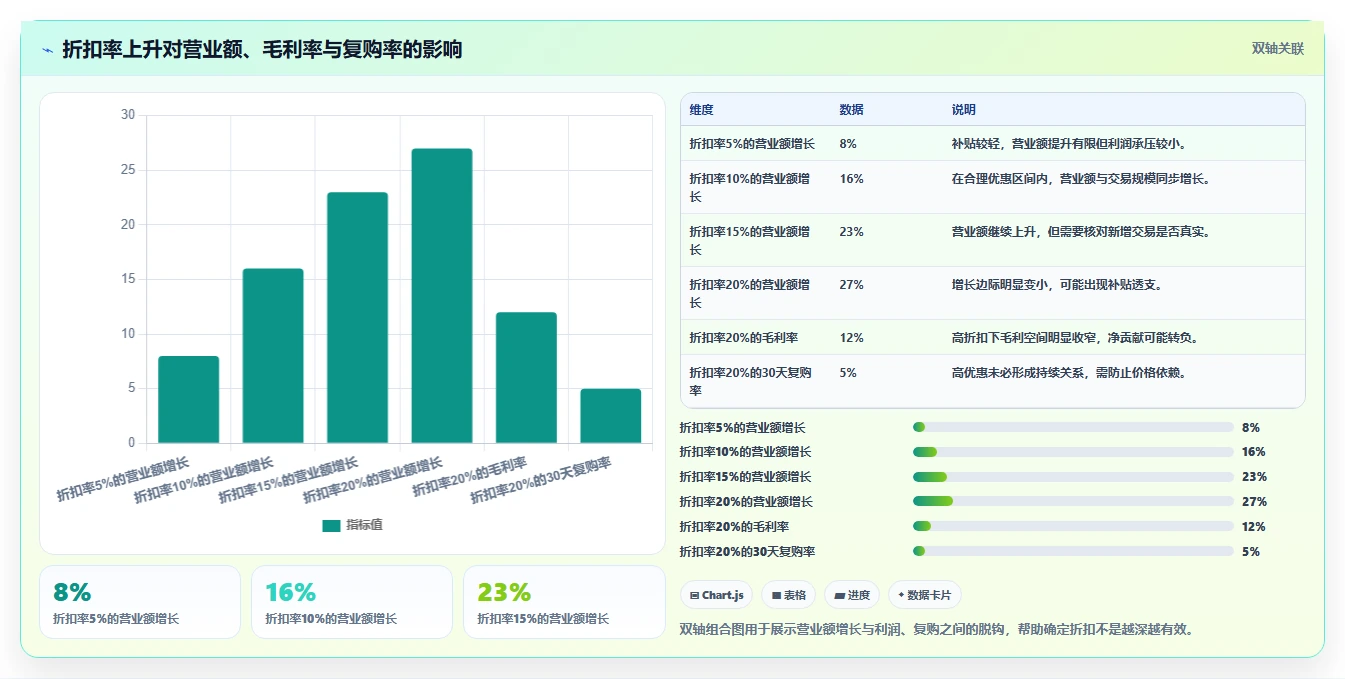Click description 增长边际明显变小，可能出现补贴透支。
The height and width of the screenshot is (679, 1345).
[1057, 285]
